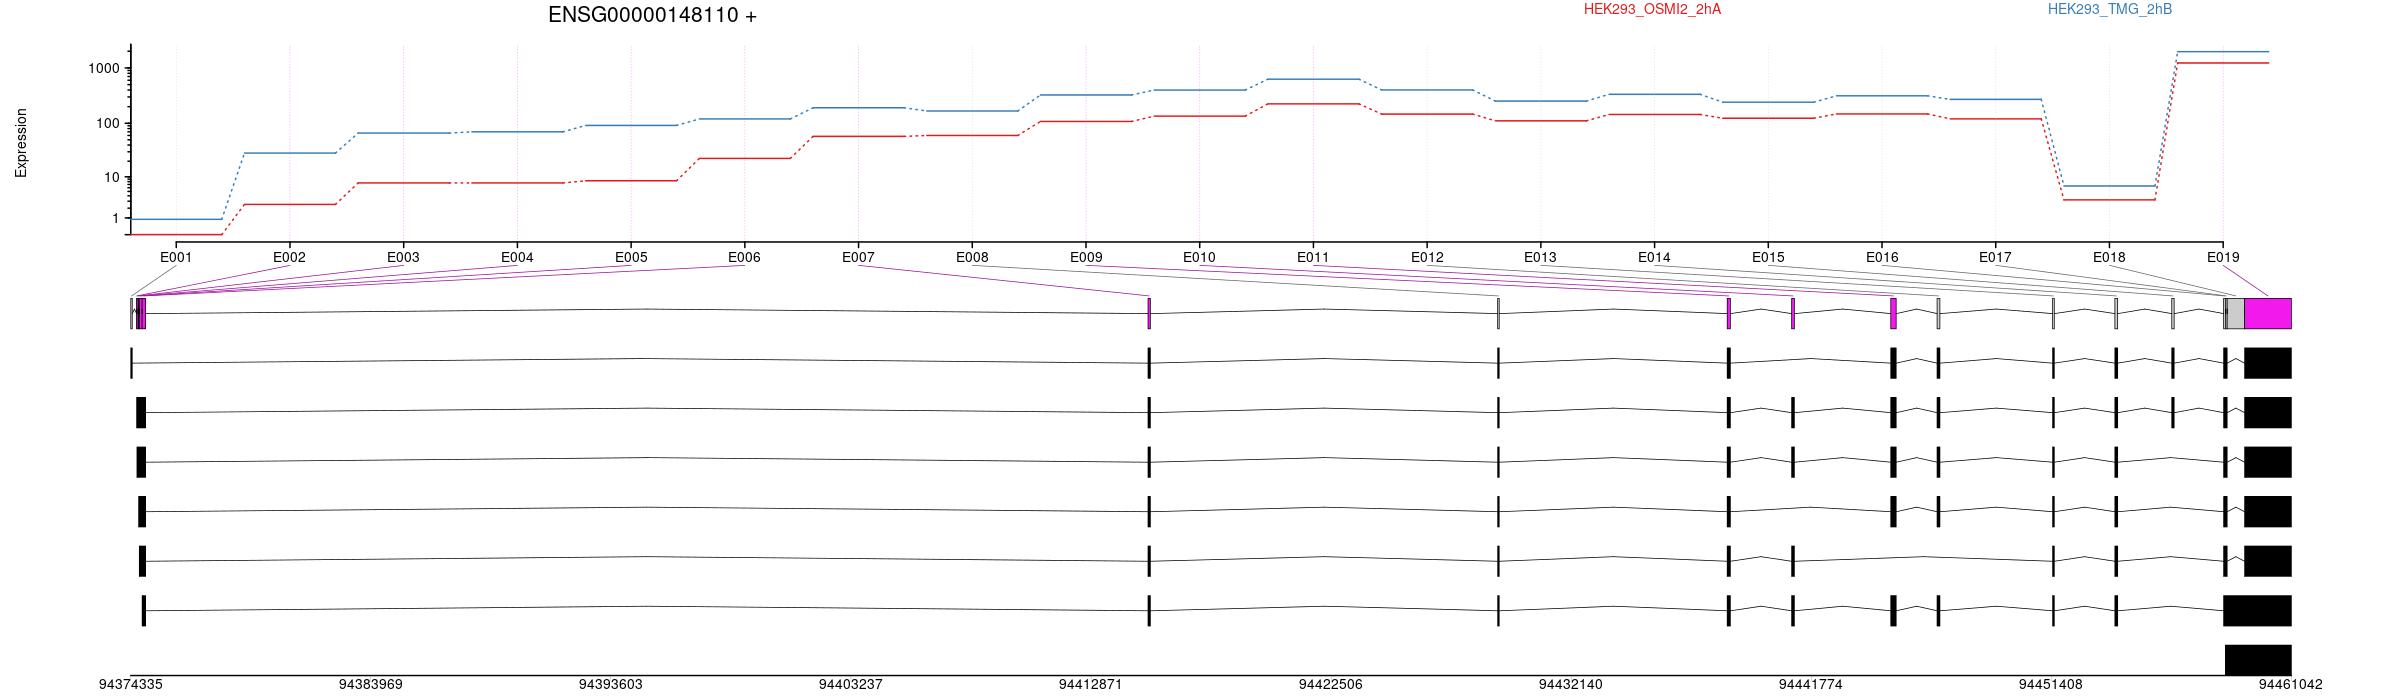Click genomic coordinate 94451408
Viewport: 2400px width, 700px height.
pyautogui.click(x=2051, y=685)
